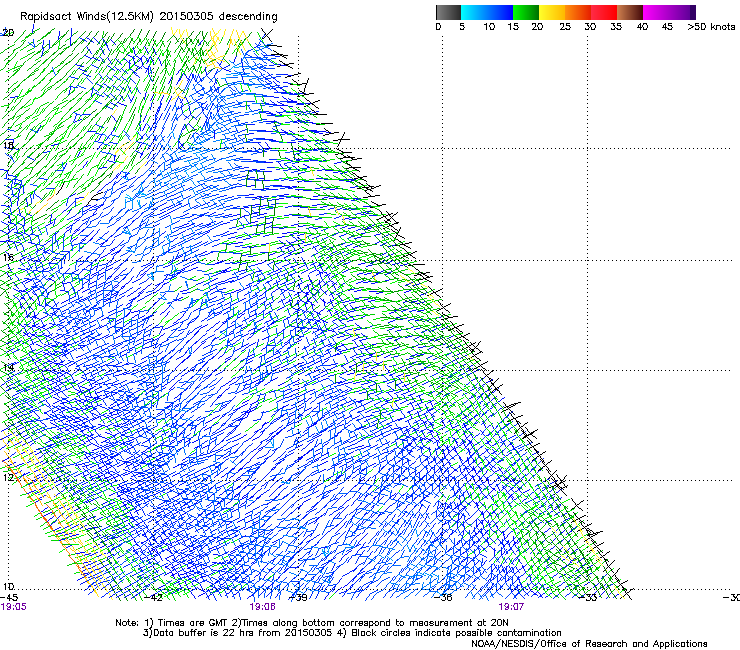Click the latitude label 16
This screenshot has width=740, height=650.
pos(8,257)
